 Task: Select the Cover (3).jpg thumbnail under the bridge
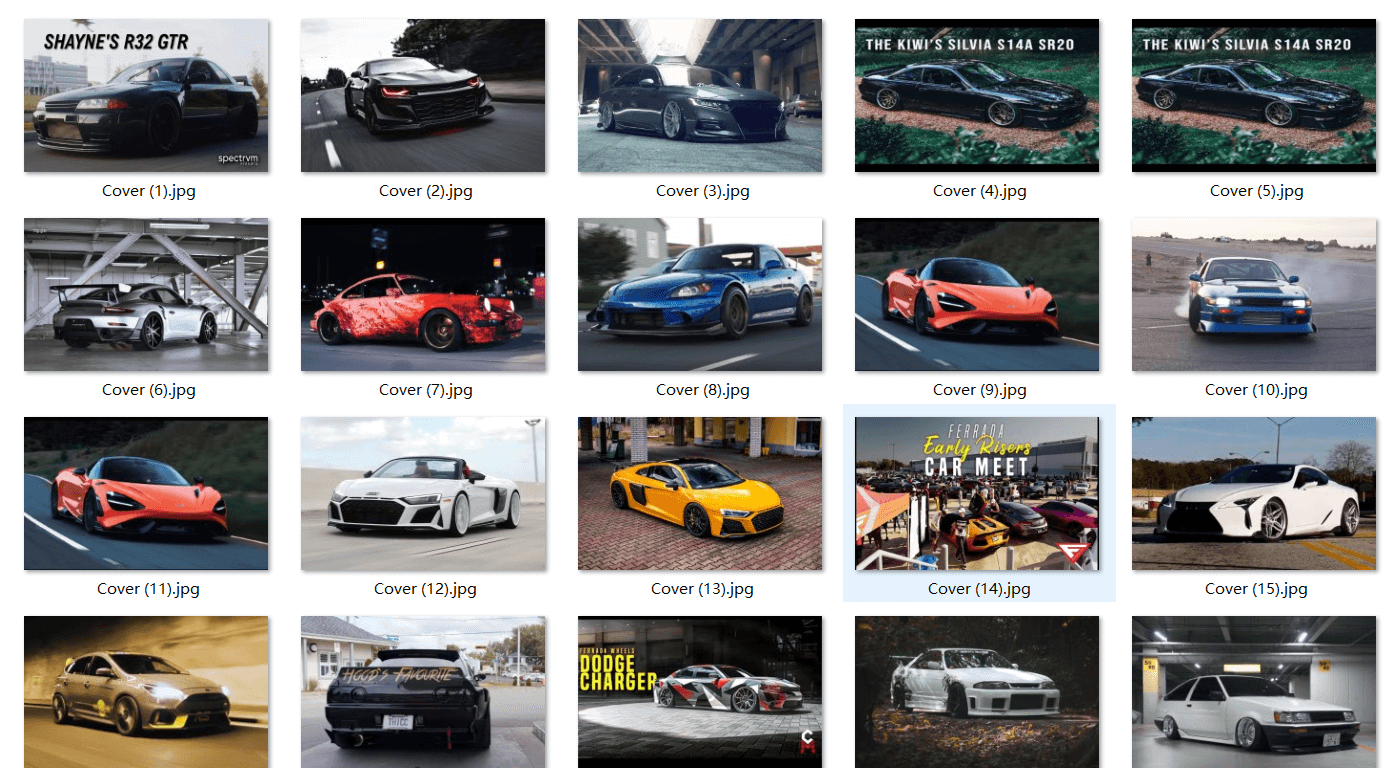click(700, 95)
